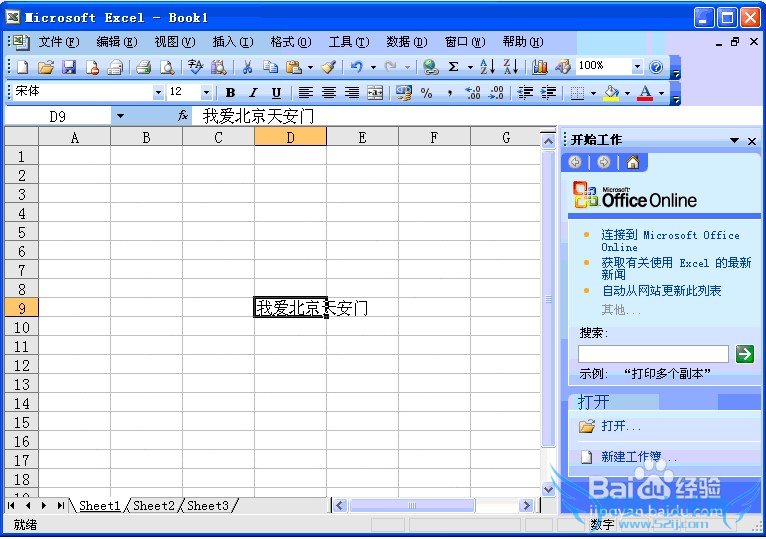The image size is (766, 539).
Task: Align cell text to the left
Action: click(306, 92)
